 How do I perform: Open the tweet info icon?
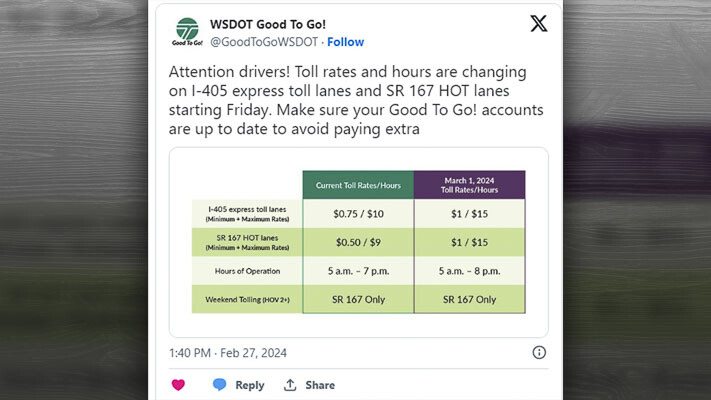pos(539,352)
